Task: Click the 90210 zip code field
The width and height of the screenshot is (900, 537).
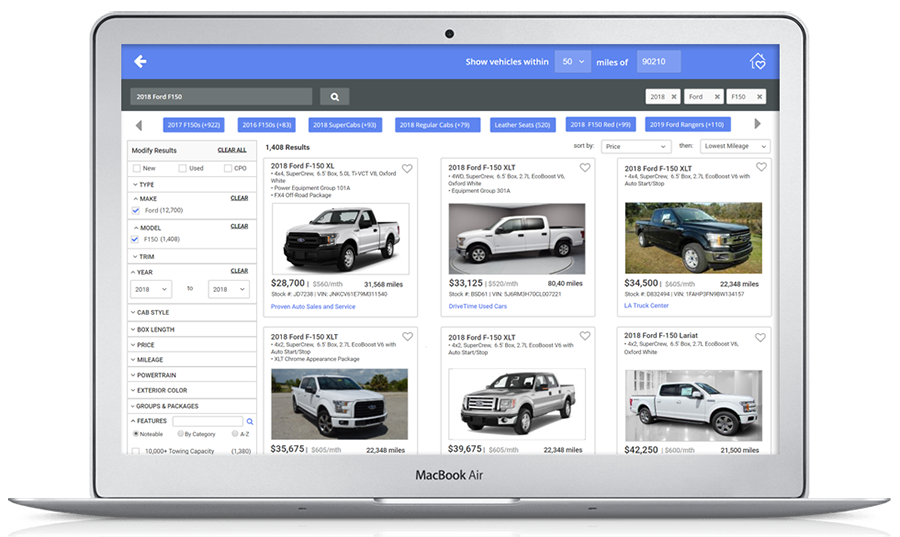Action: [658, 61]
